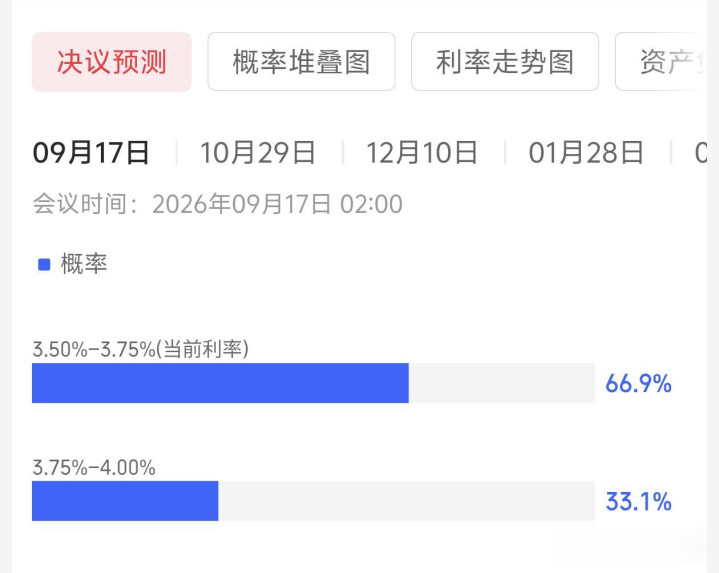Click the 会议时间 2026年09月17日 text
This screenshot has height=573, width=719.
click(218, 204)
